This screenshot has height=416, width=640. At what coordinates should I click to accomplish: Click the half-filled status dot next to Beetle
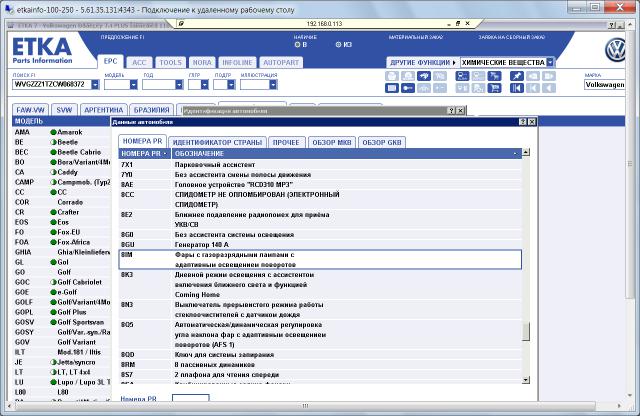tap(53, 142)
